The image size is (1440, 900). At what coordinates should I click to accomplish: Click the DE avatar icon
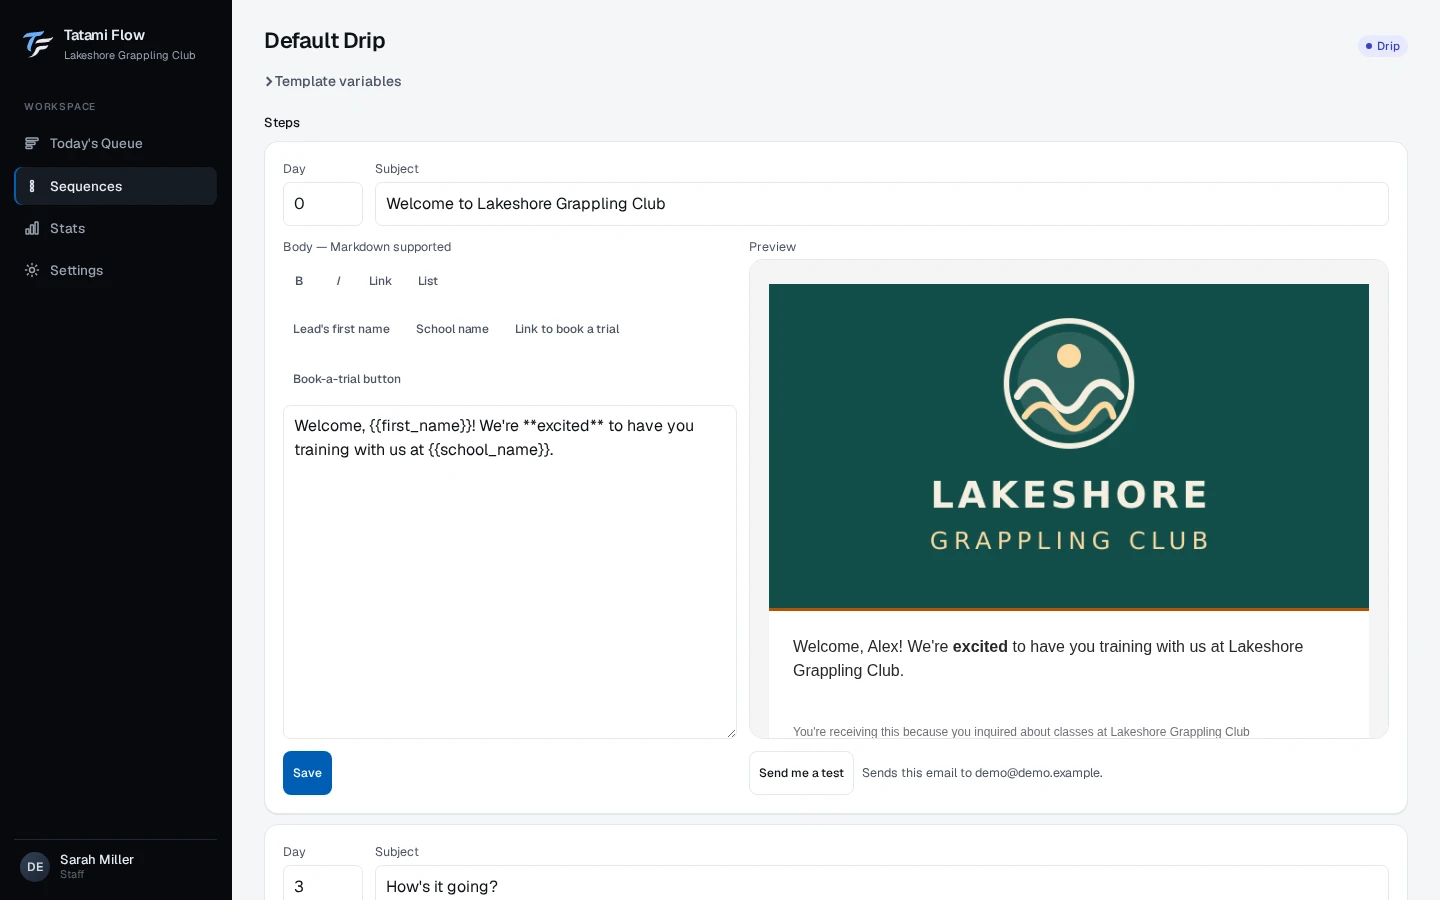(35, 867)
